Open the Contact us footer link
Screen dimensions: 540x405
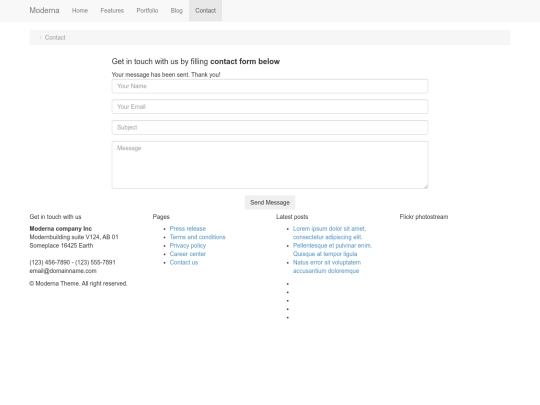tap(184, 262)
